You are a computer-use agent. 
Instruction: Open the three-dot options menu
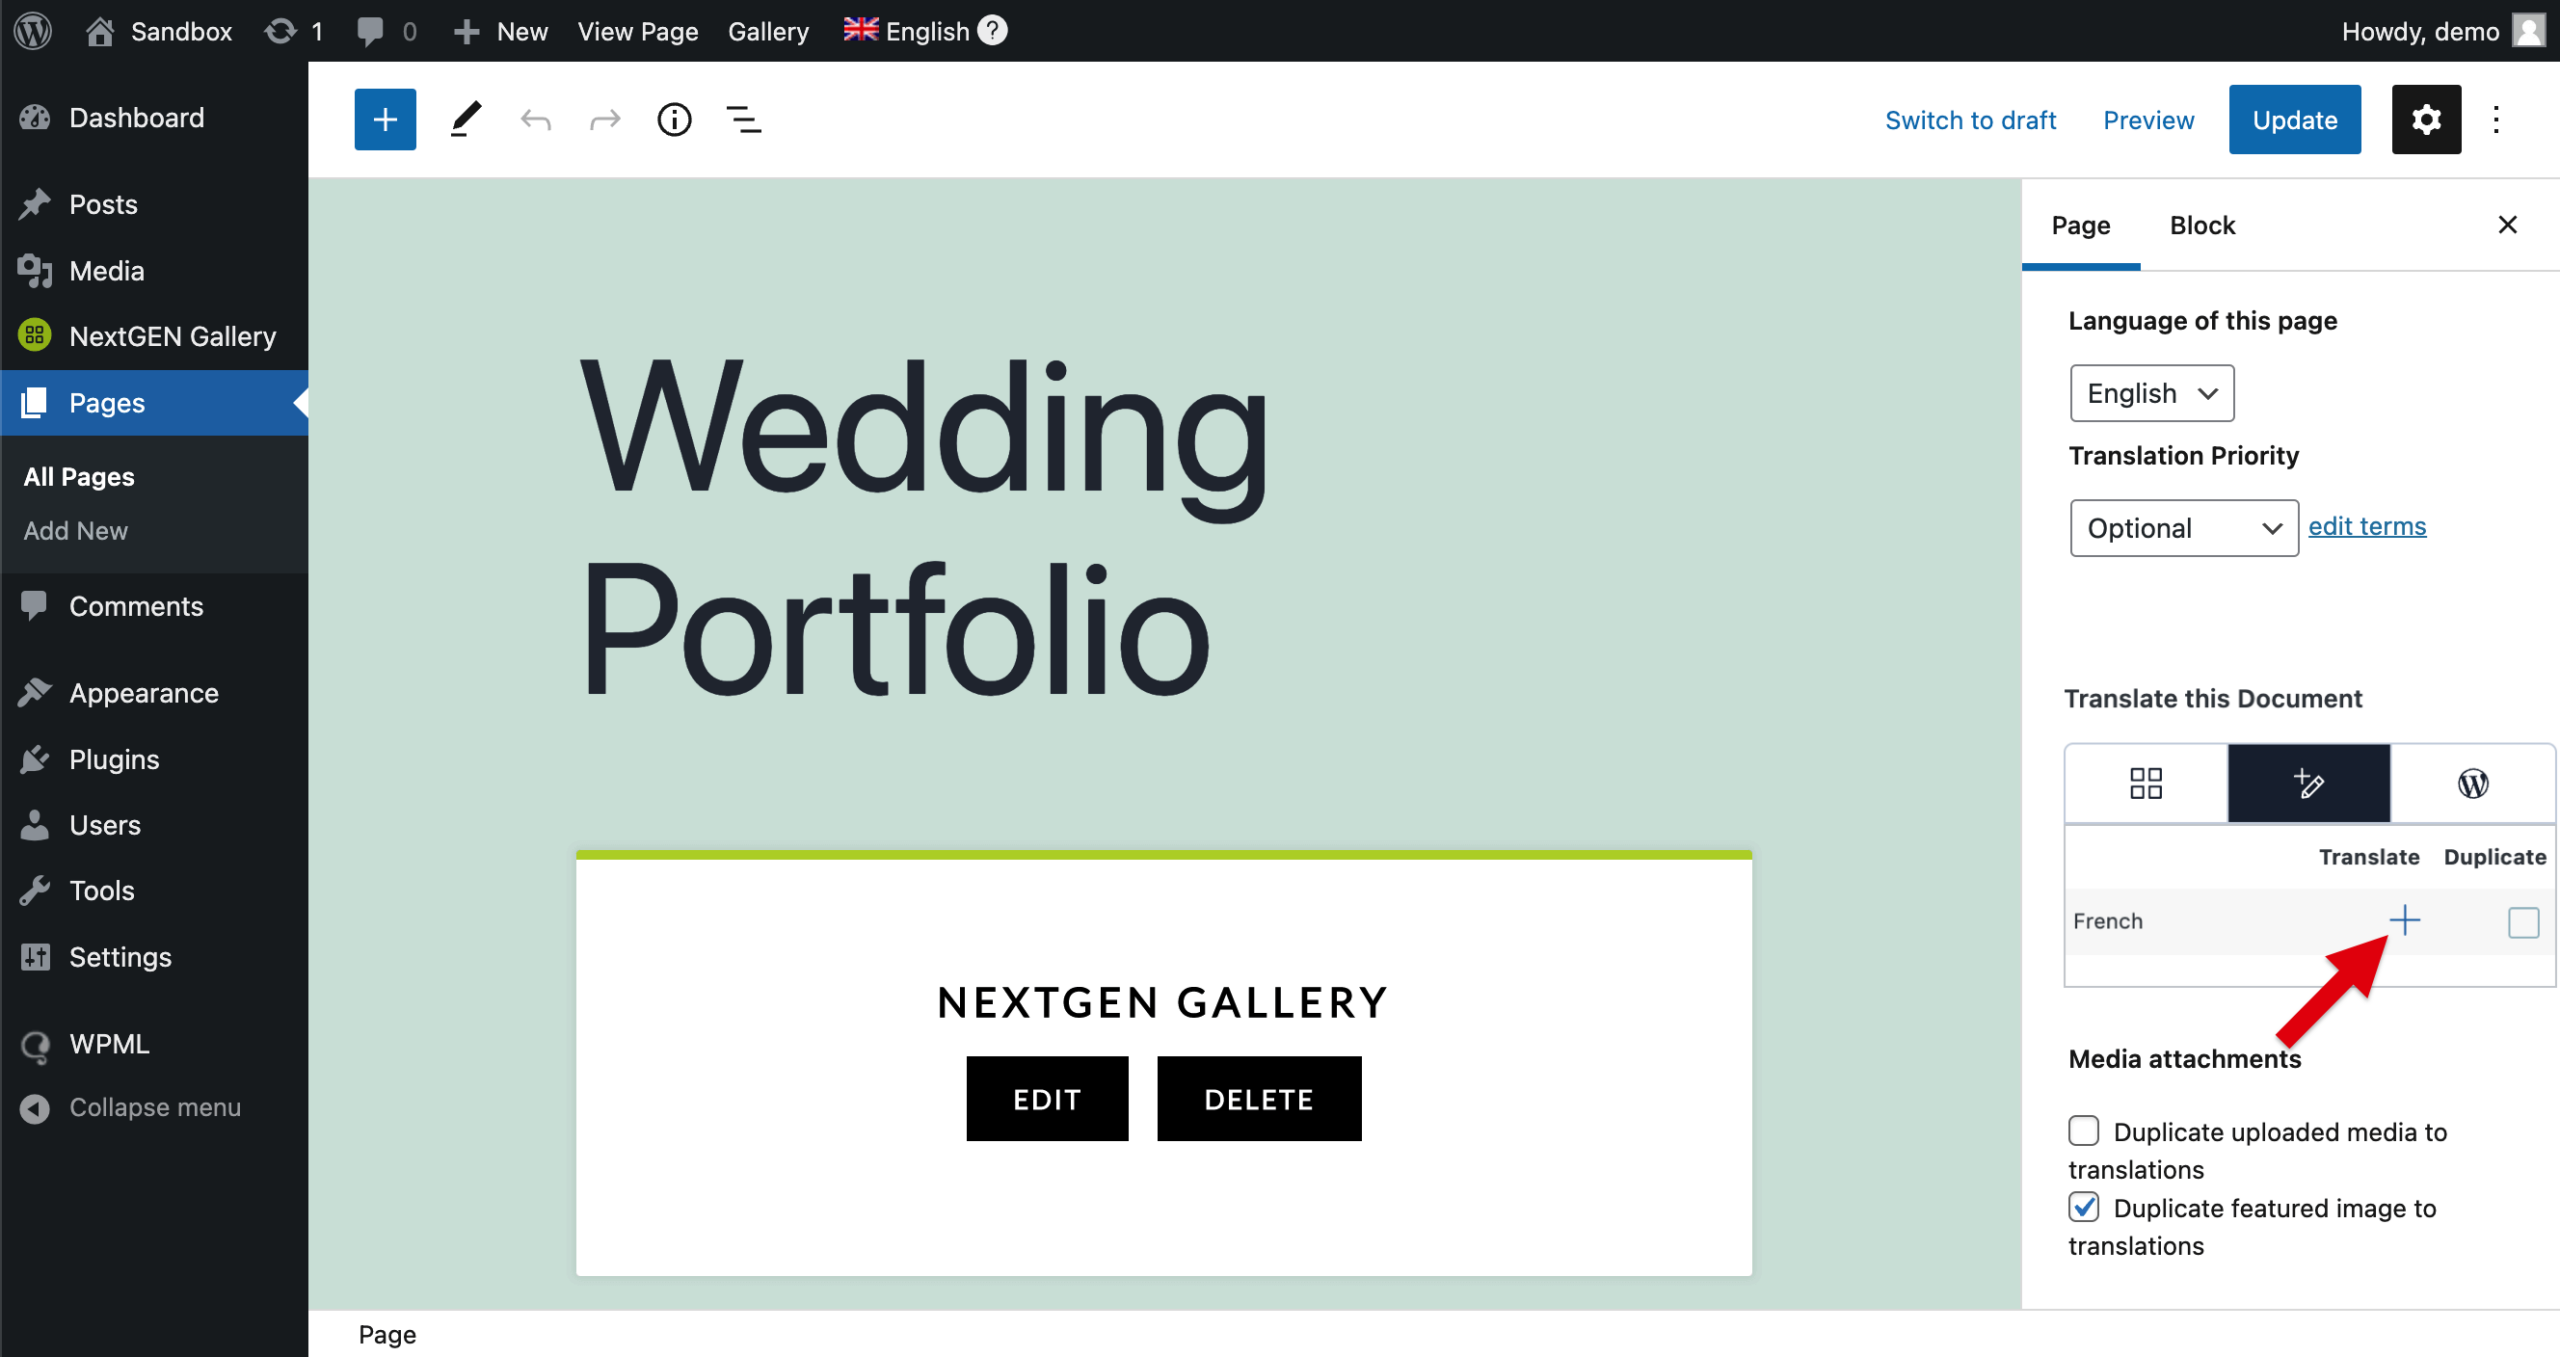(2496, 120)
